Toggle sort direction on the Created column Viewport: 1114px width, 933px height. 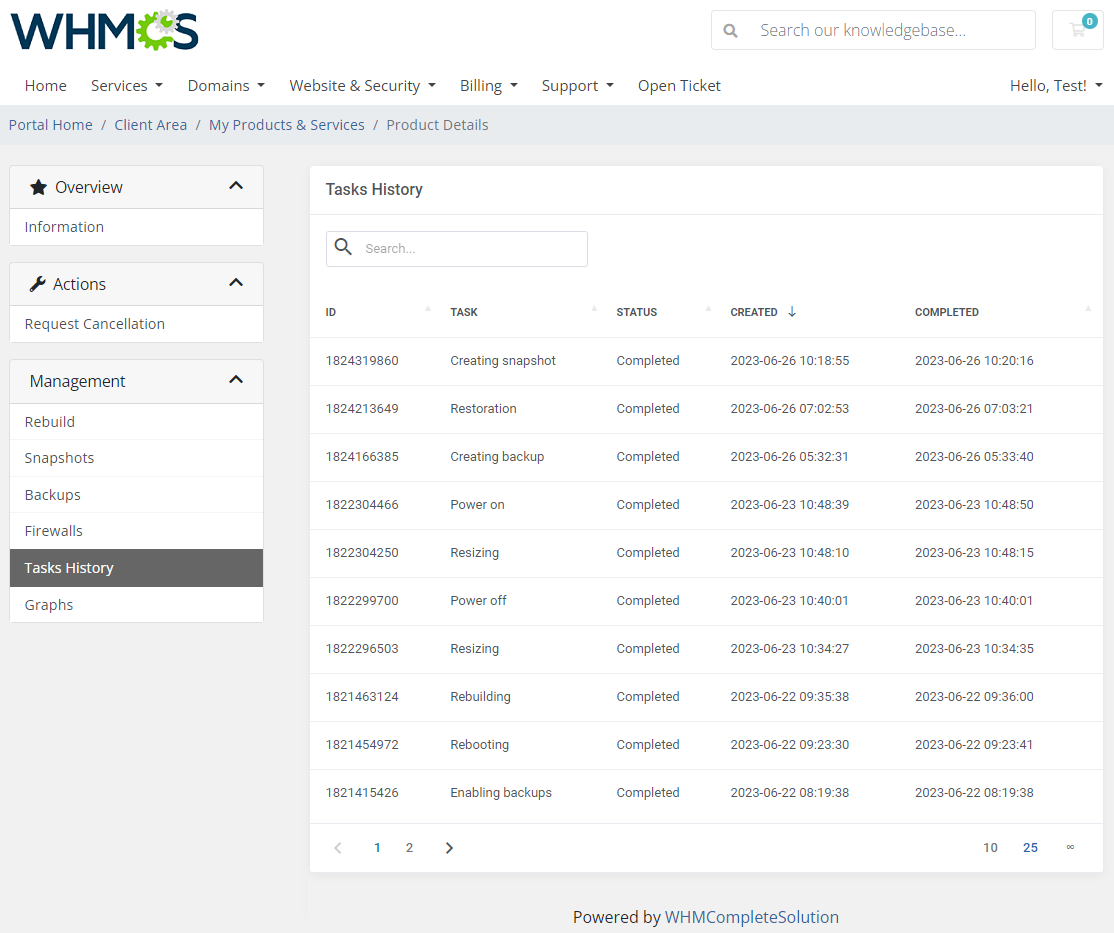791,311
